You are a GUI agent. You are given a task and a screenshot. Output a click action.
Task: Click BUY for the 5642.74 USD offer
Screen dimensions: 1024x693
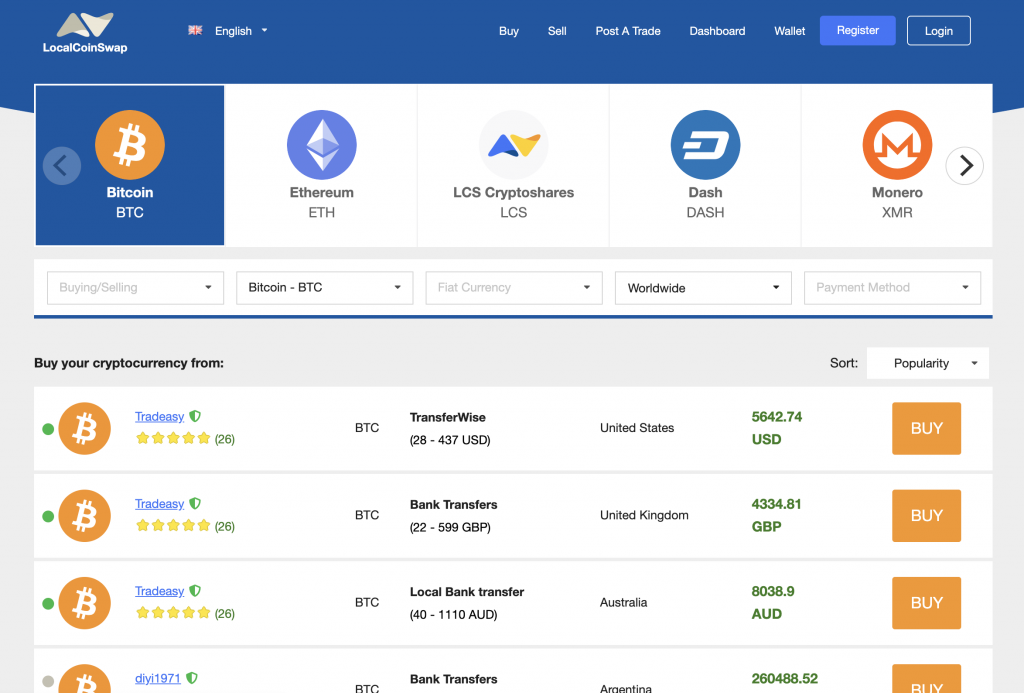click(927, 428)
